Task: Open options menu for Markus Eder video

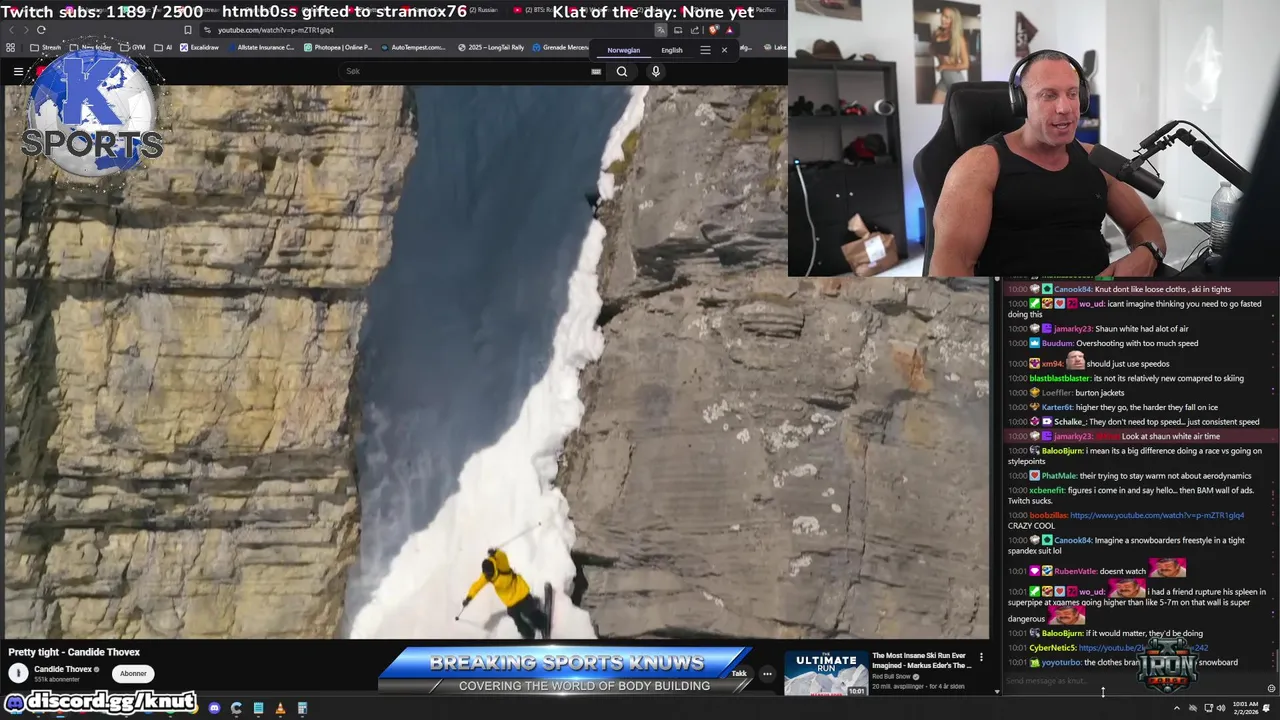Action: [x=981, y=657]
